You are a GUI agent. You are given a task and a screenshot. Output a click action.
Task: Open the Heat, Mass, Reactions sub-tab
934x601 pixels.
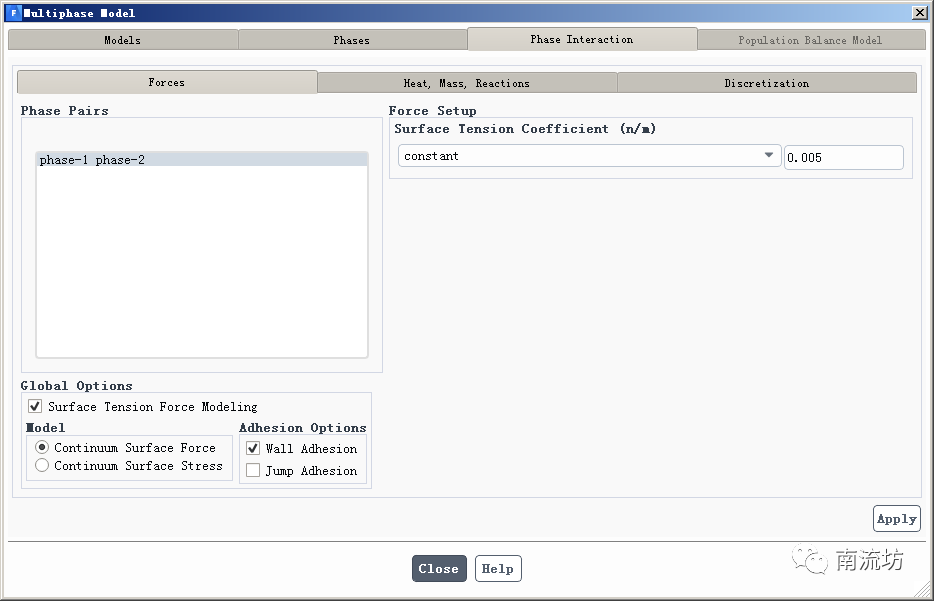(467, 83)
